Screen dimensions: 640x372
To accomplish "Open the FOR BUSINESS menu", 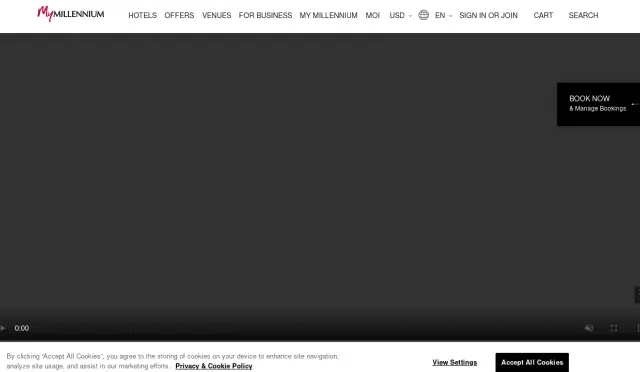I will click(265, 16).
